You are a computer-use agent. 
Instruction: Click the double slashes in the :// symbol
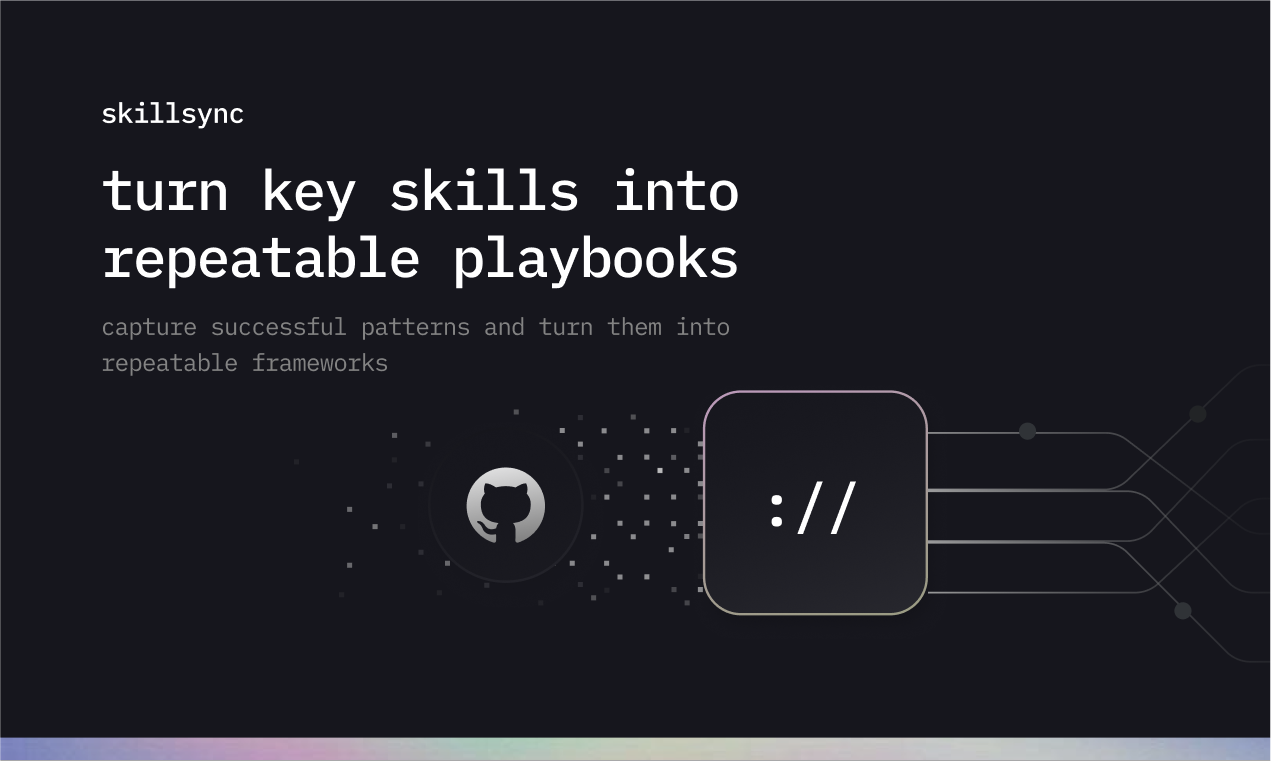pos(827,508)
